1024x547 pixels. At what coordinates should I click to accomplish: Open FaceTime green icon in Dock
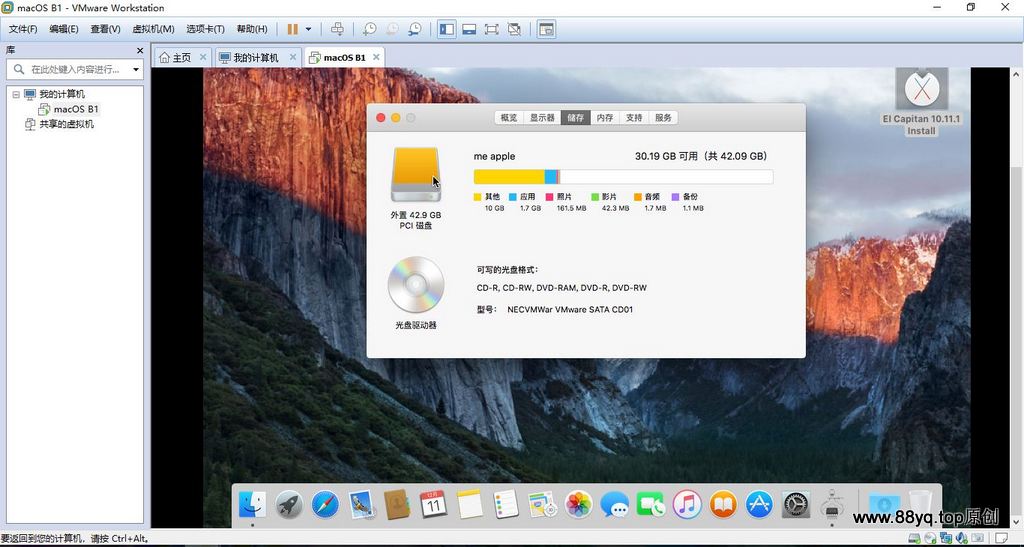650,505
